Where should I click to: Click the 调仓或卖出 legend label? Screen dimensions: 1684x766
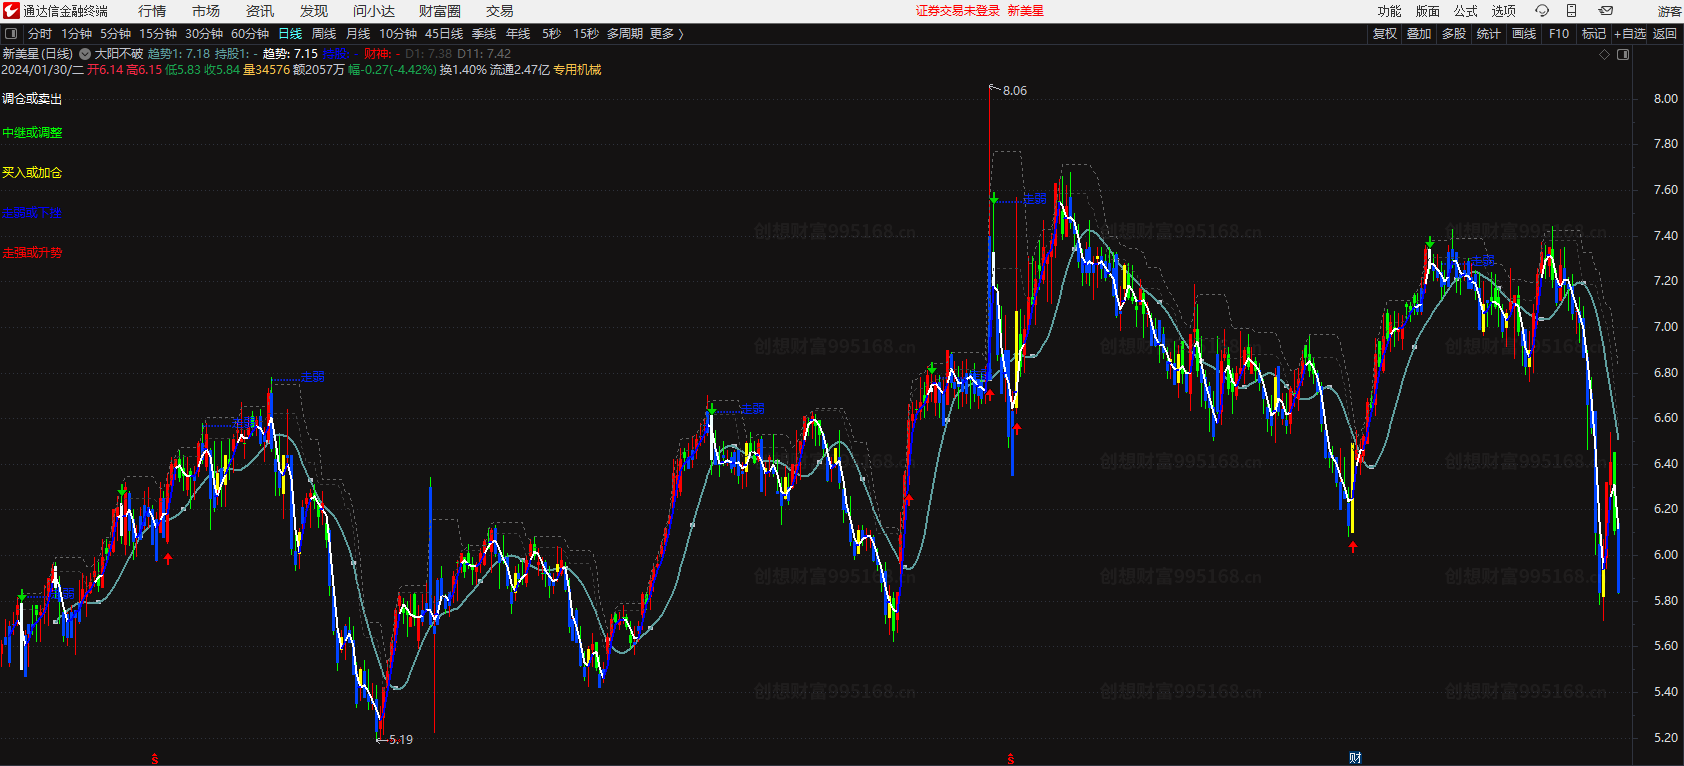[x=32, y=99]
